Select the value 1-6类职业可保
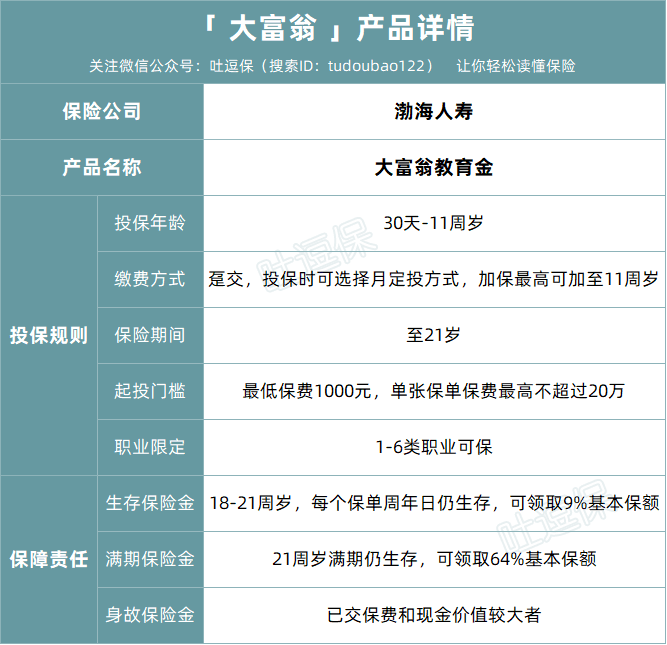667x645 pixels. pyautogui.click(x=434, y=448)
